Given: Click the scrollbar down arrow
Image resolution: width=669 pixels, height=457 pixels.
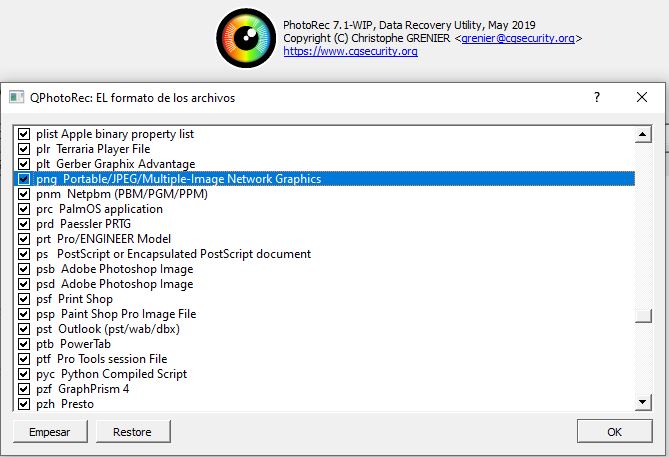Looking at the screenshot, I should pos(643,402).
